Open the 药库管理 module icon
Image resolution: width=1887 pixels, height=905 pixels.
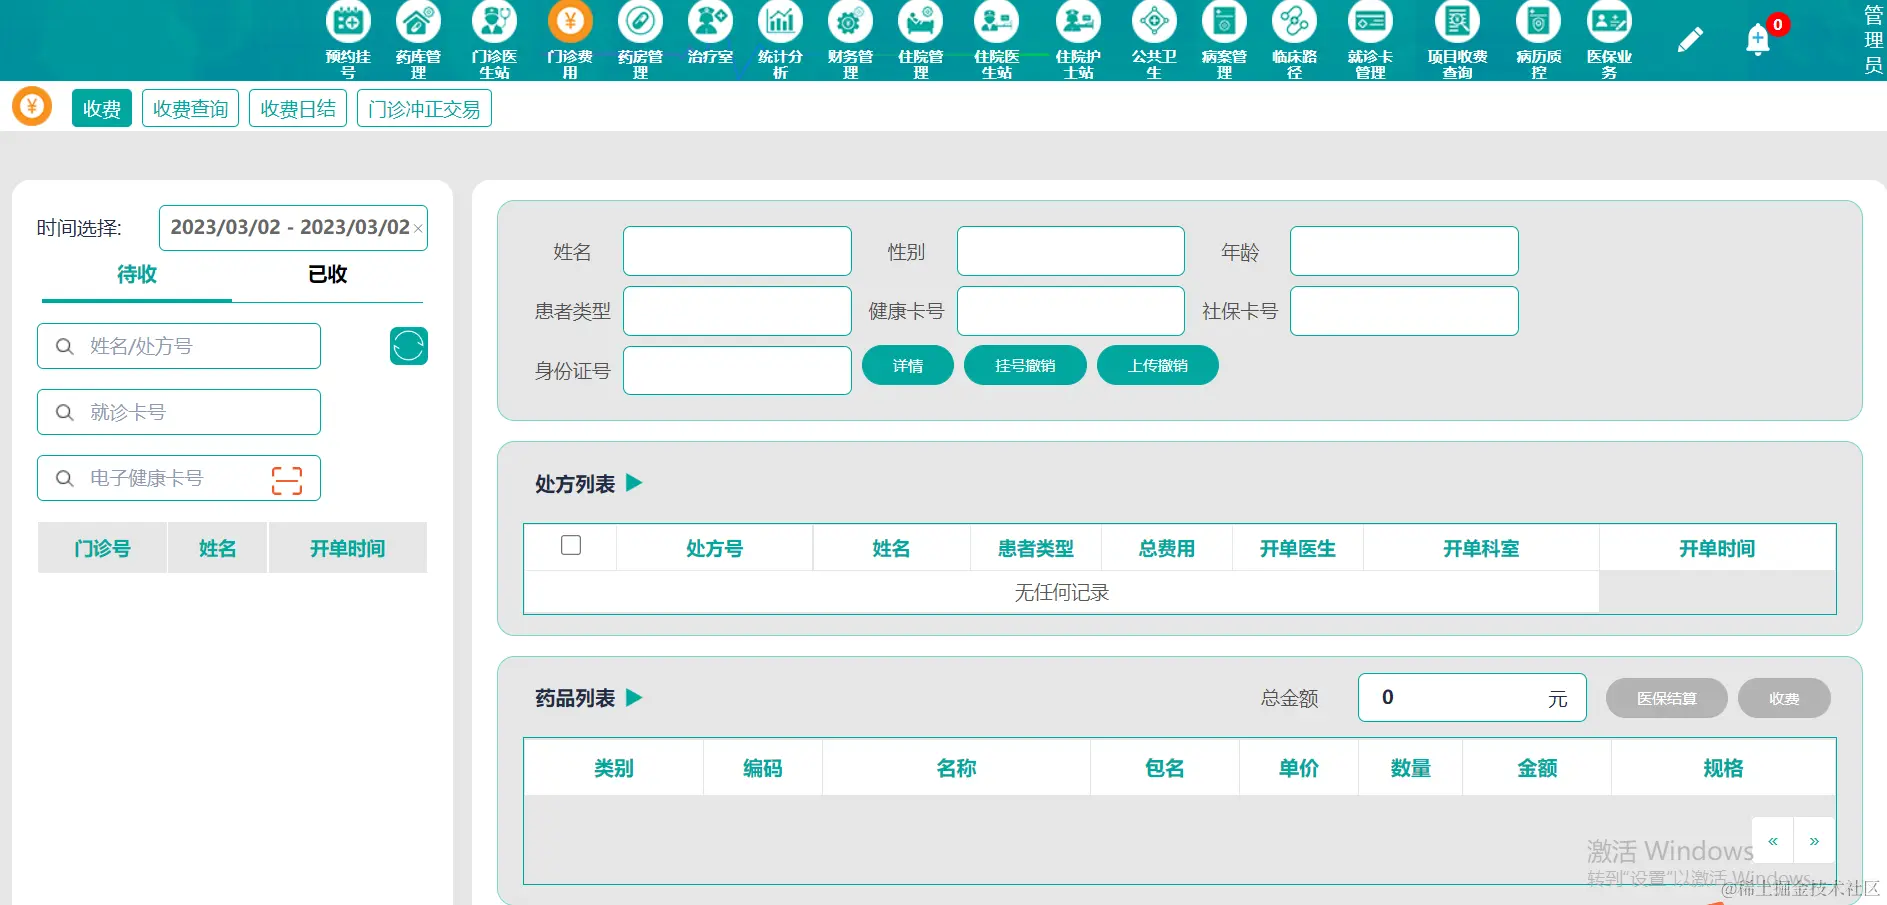pyautogui.click(x=418, y=22)
